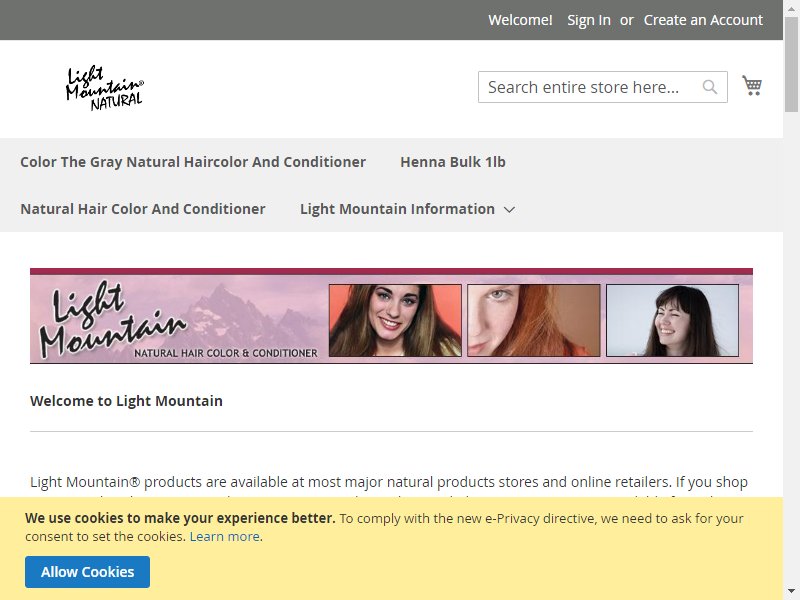Click the page's vertical scrollbar thumb

click(x=791, y=64)
